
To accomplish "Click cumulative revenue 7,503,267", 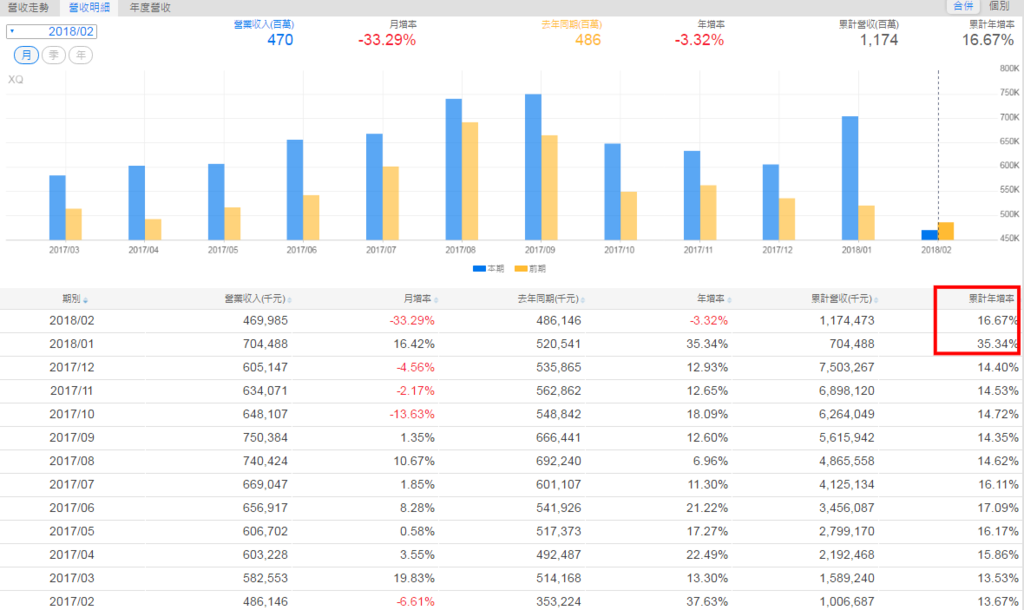I will (846, 368).
